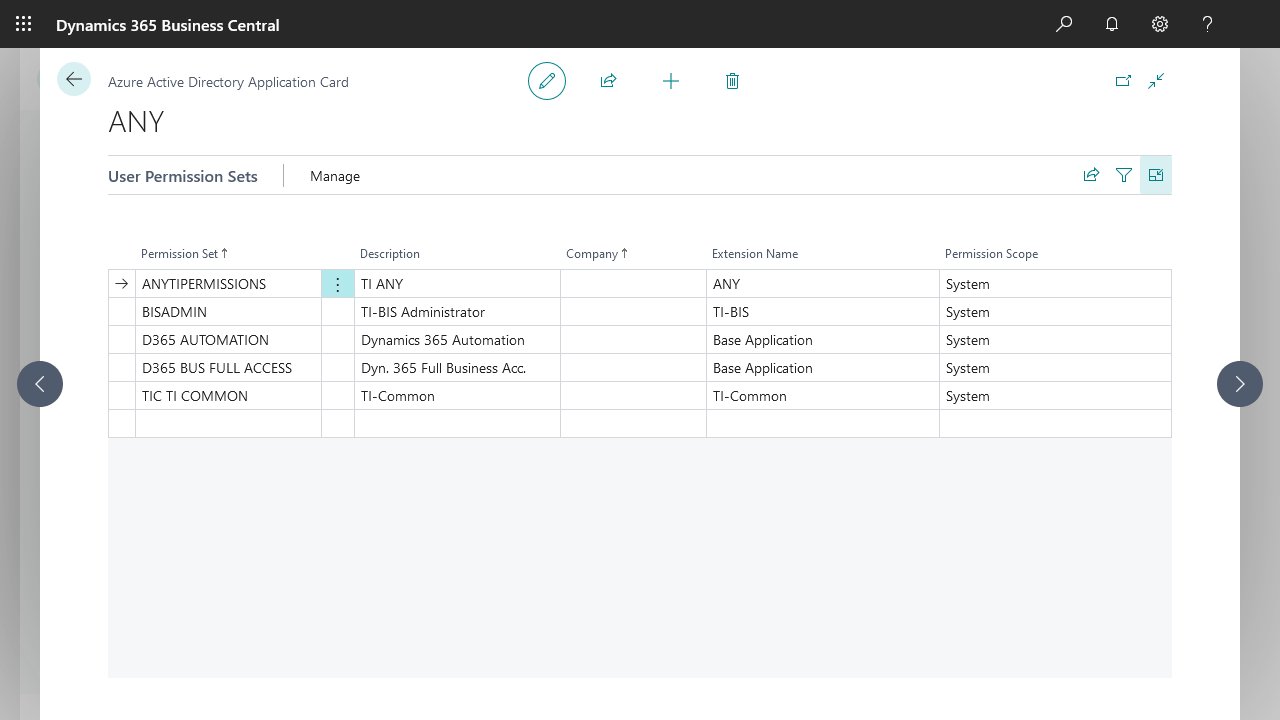Create new record with plus icon
Screen dimensions: 1280x720
pos(671,81)
